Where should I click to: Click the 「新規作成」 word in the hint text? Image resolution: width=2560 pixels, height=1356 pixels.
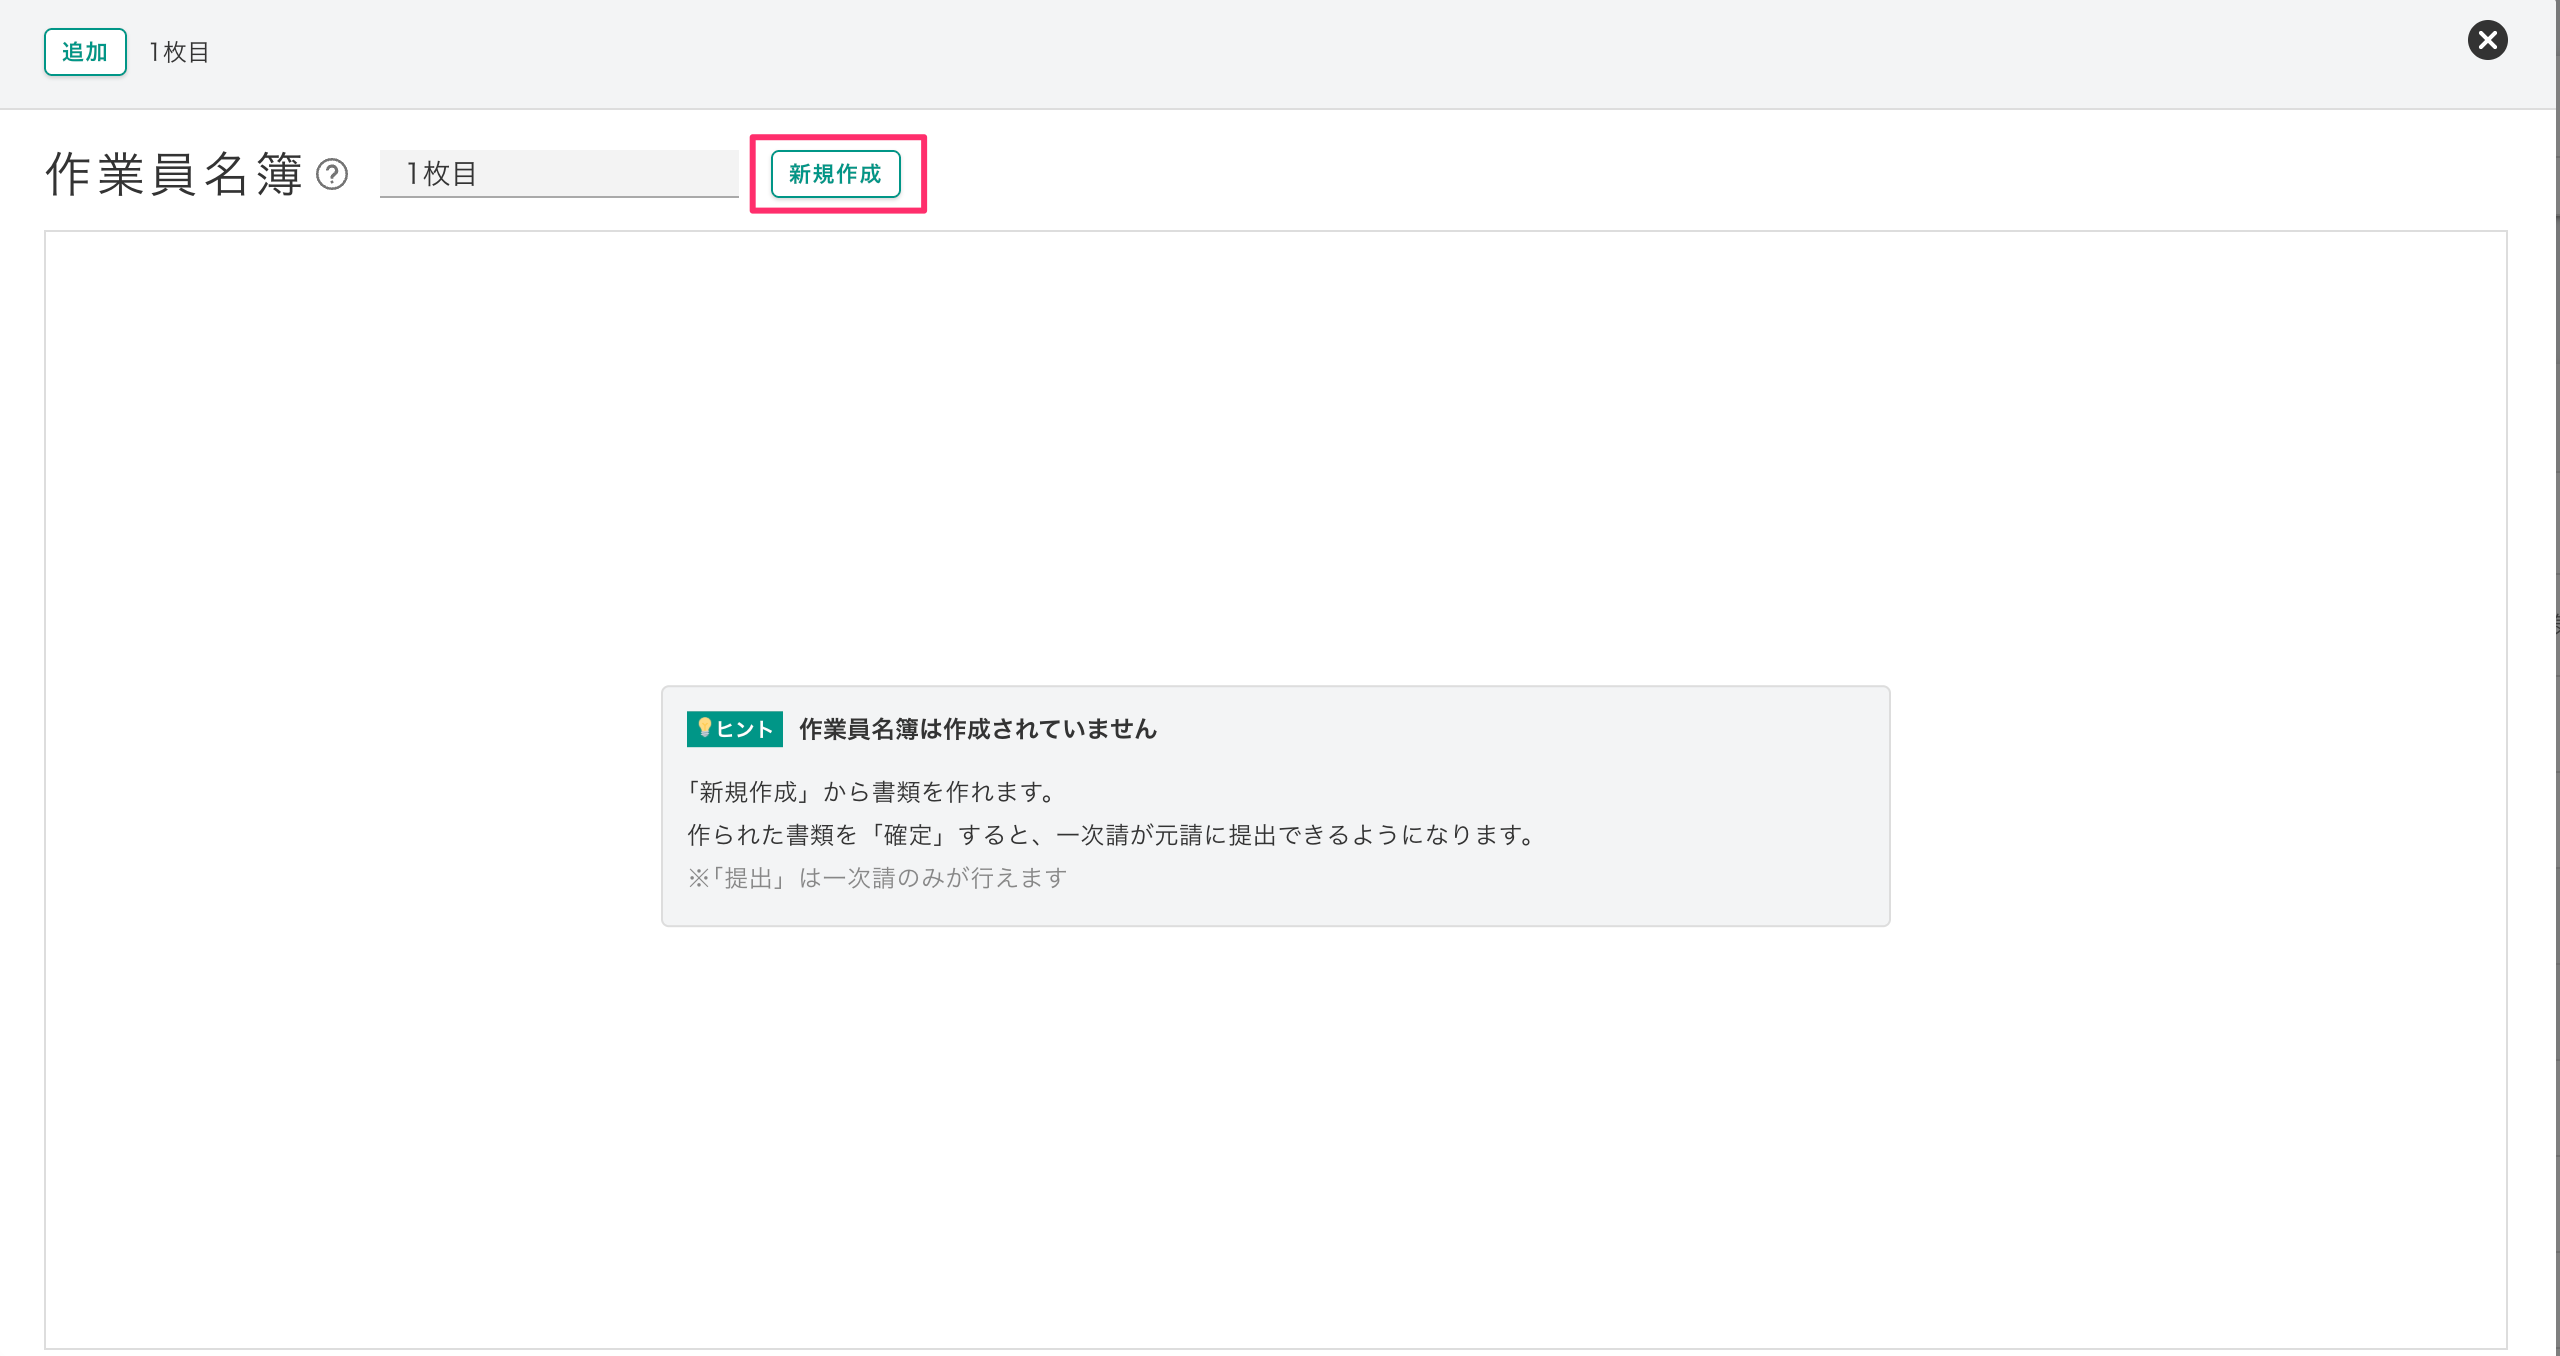point(748,792)
